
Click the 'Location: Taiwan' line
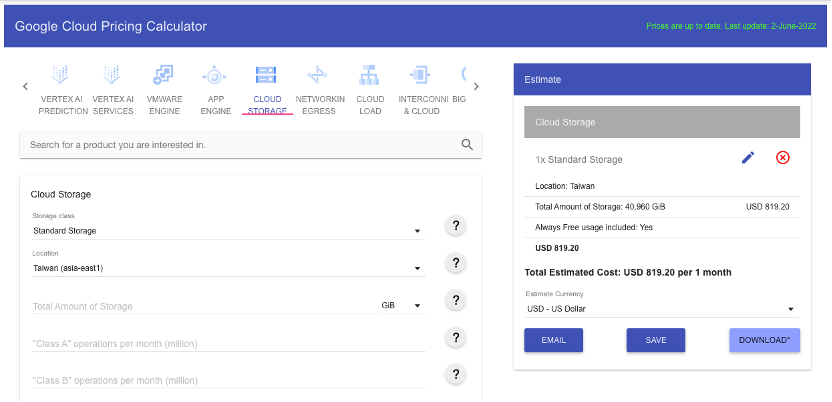(565, 186)
